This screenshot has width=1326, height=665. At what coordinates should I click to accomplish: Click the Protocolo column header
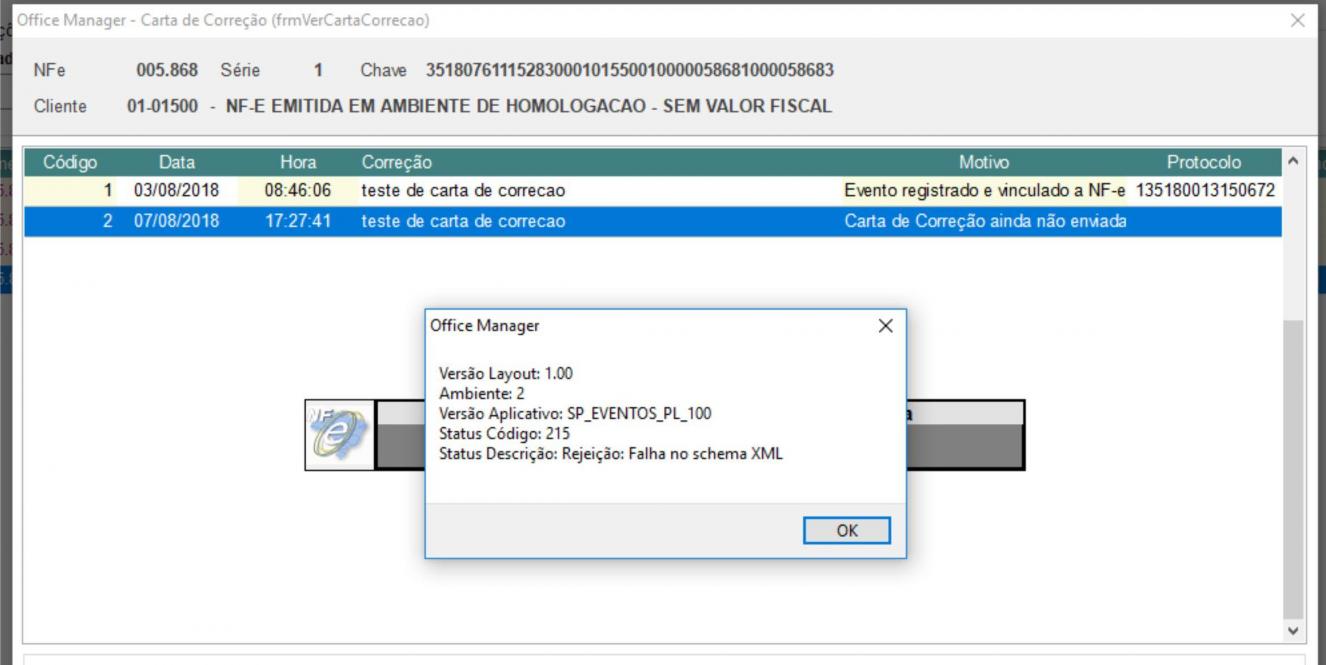click(x=1204, y=162)
